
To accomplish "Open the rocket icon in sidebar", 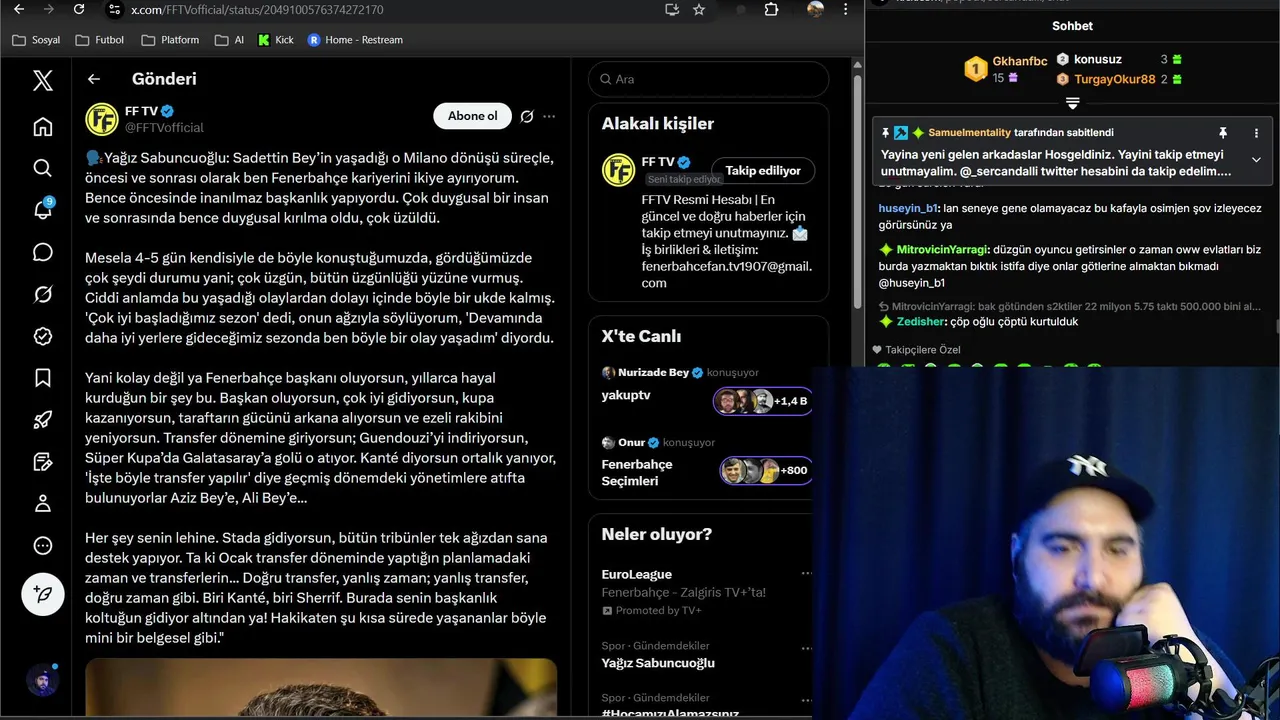I will (x=42, y=420).
